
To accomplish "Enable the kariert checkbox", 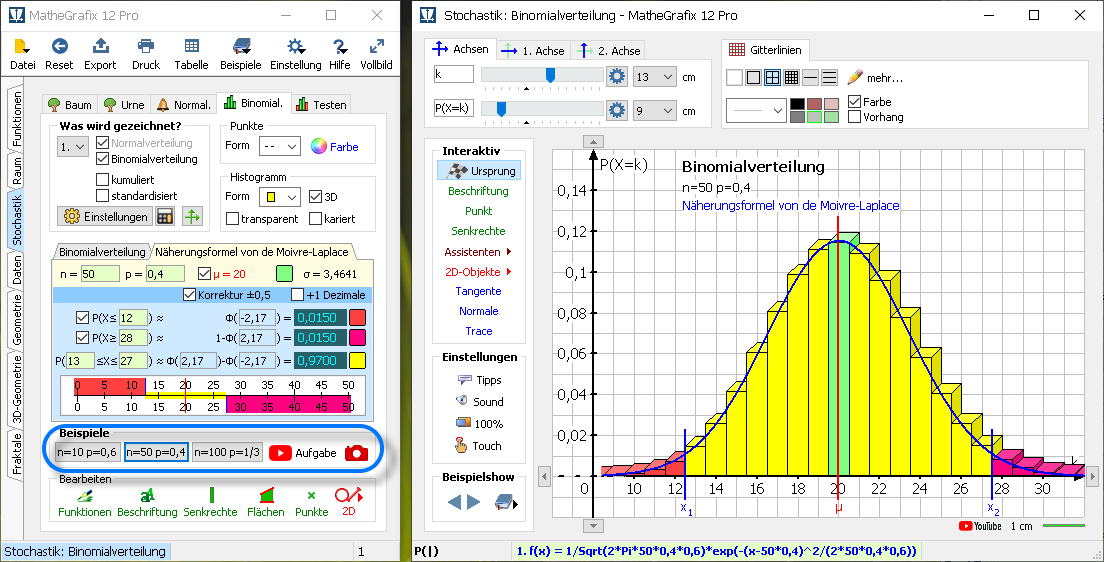I will click(x=315, y=219).
